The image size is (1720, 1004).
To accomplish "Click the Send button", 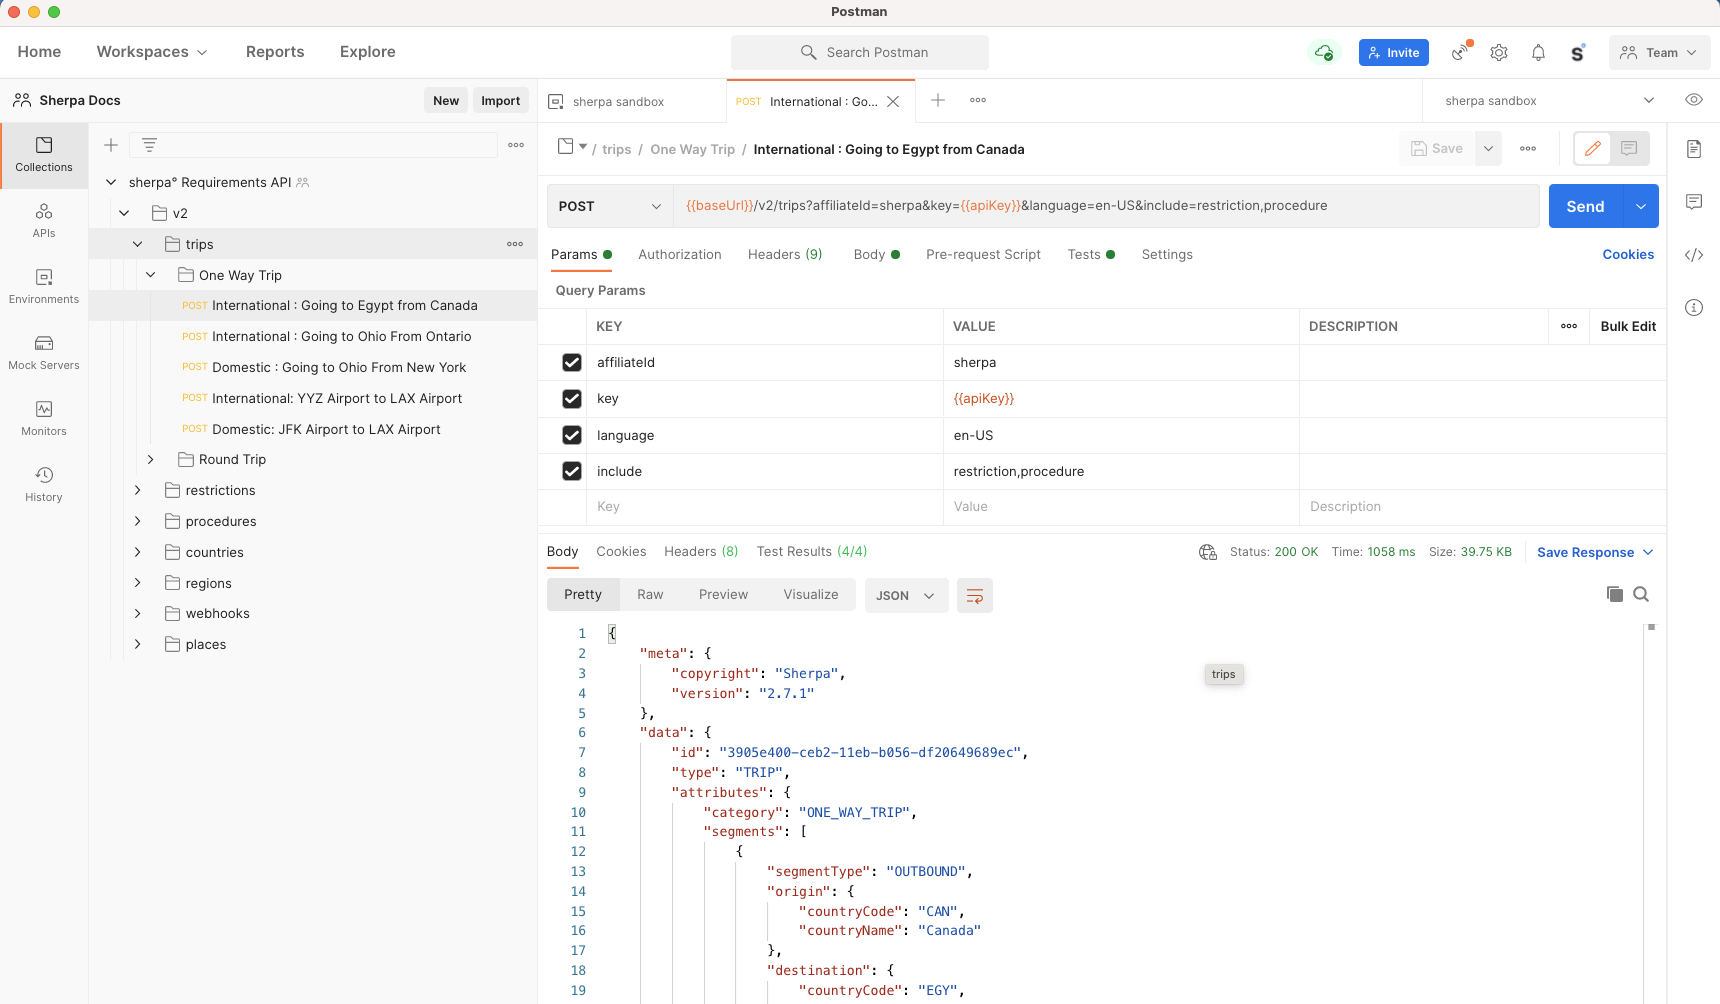I will pos(1585,206).
